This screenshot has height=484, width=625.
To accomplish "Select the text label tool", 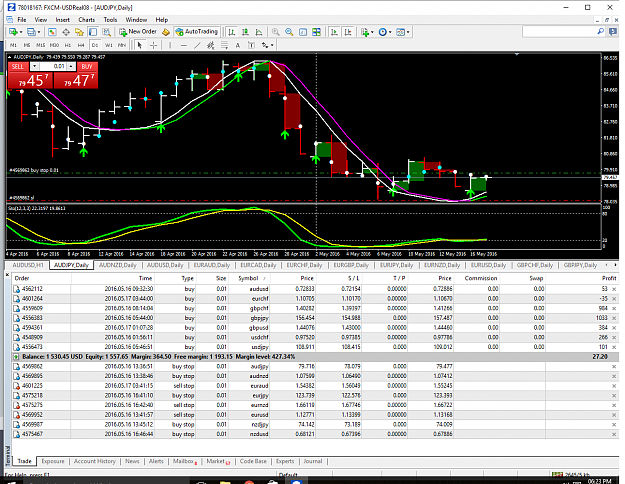I will pos(251,45).
